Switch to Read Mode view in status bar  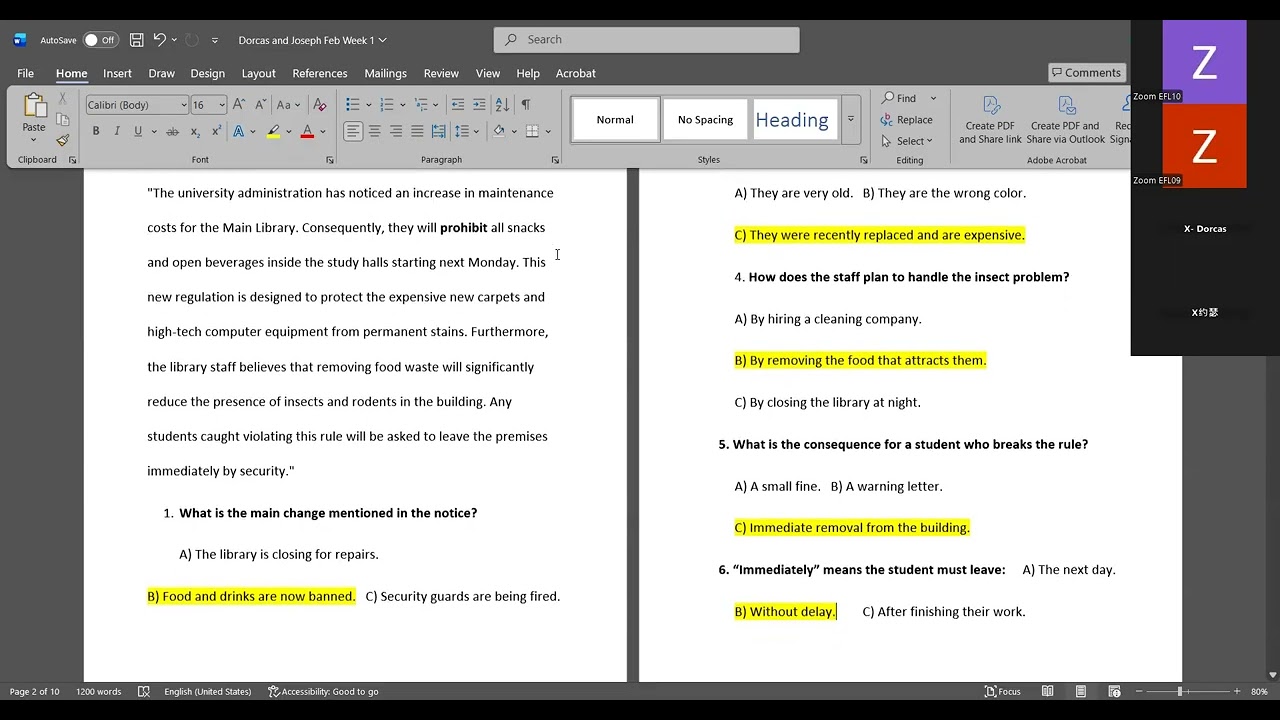(1047, 691)
